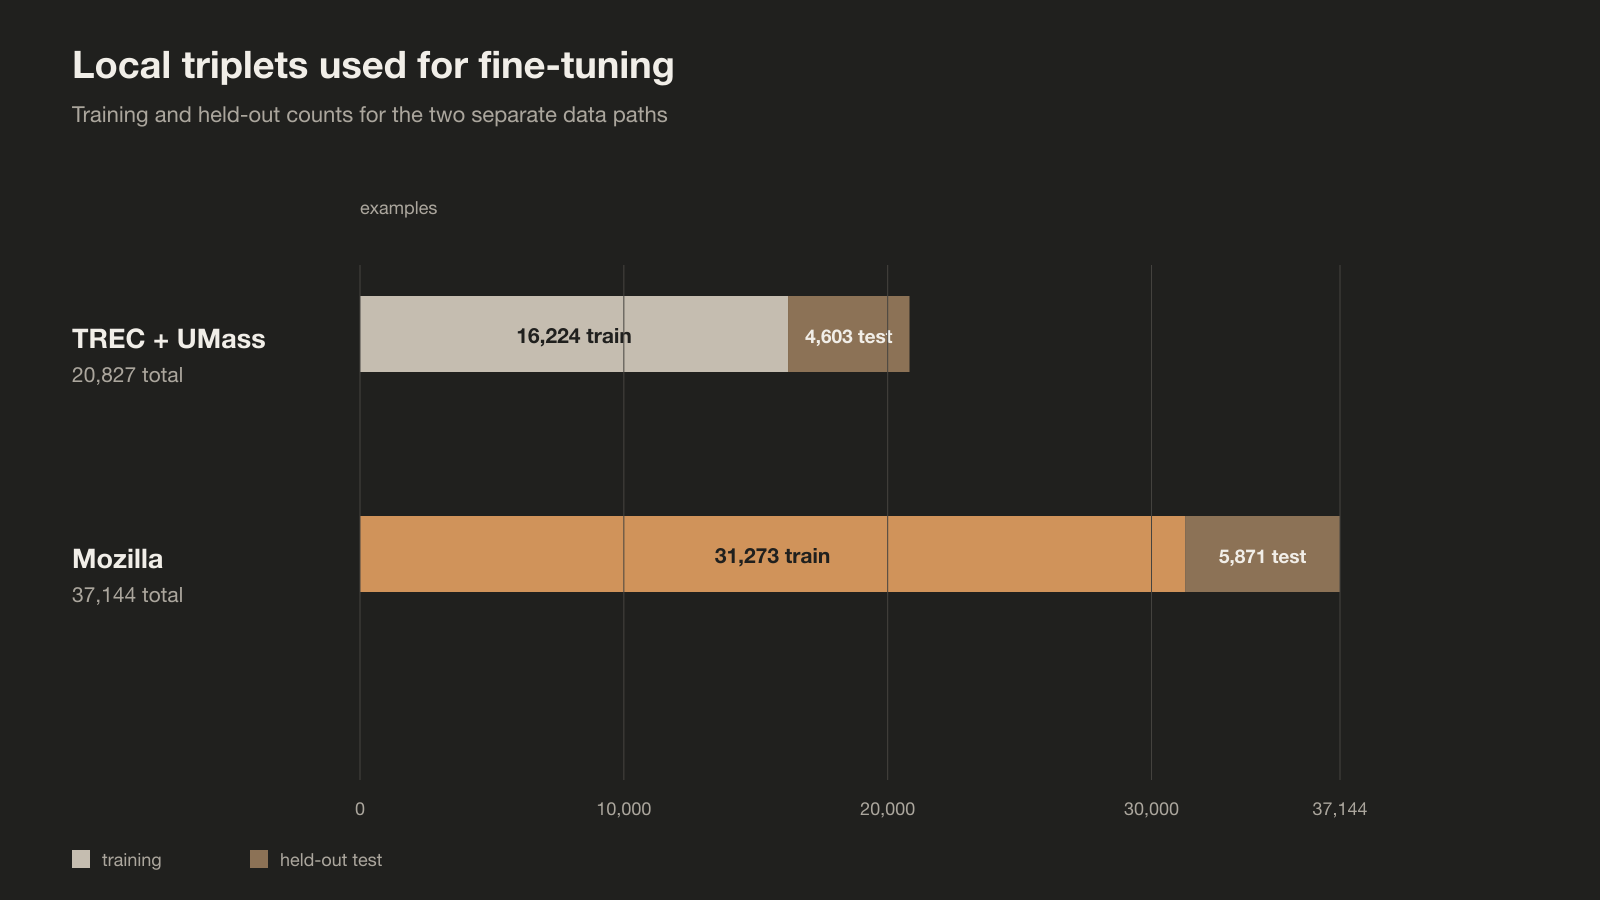1600x900 pixels.
Task: Click the 10,000 axis tick label
Action: coord(624,809)
